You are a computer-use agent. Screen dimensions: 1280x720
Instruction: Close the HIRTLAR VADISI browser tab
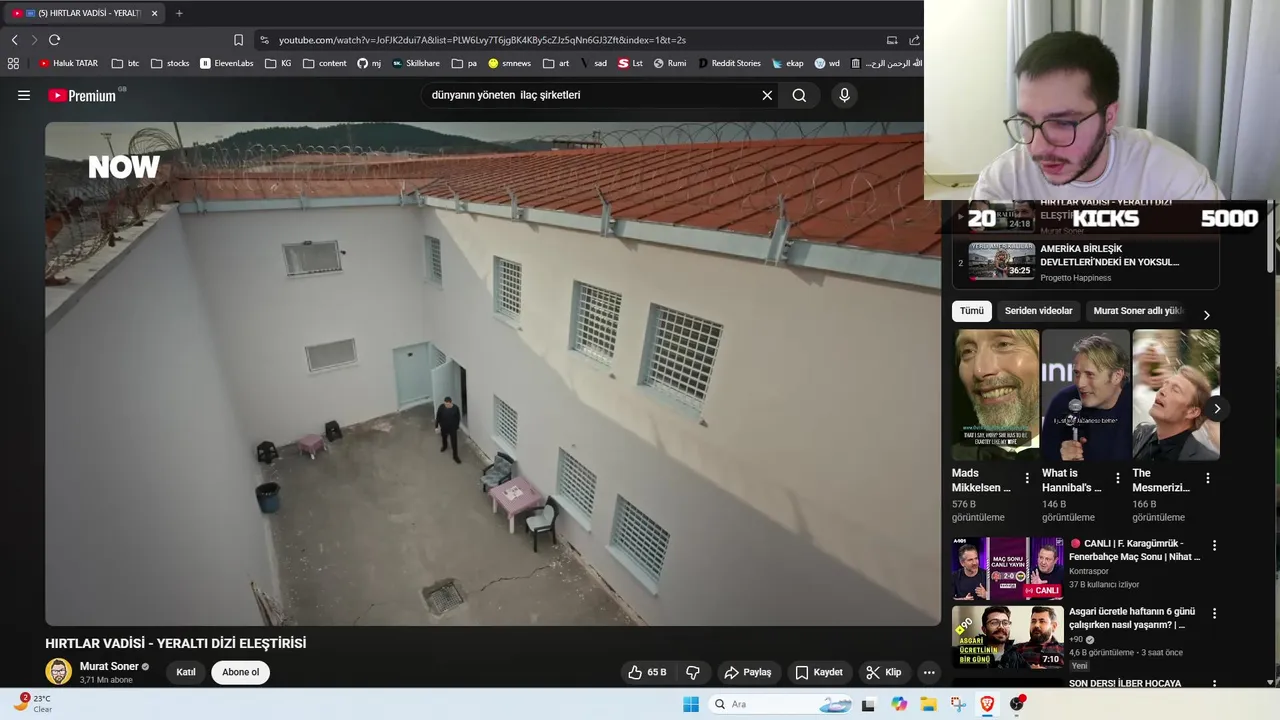tap(154, 13)
